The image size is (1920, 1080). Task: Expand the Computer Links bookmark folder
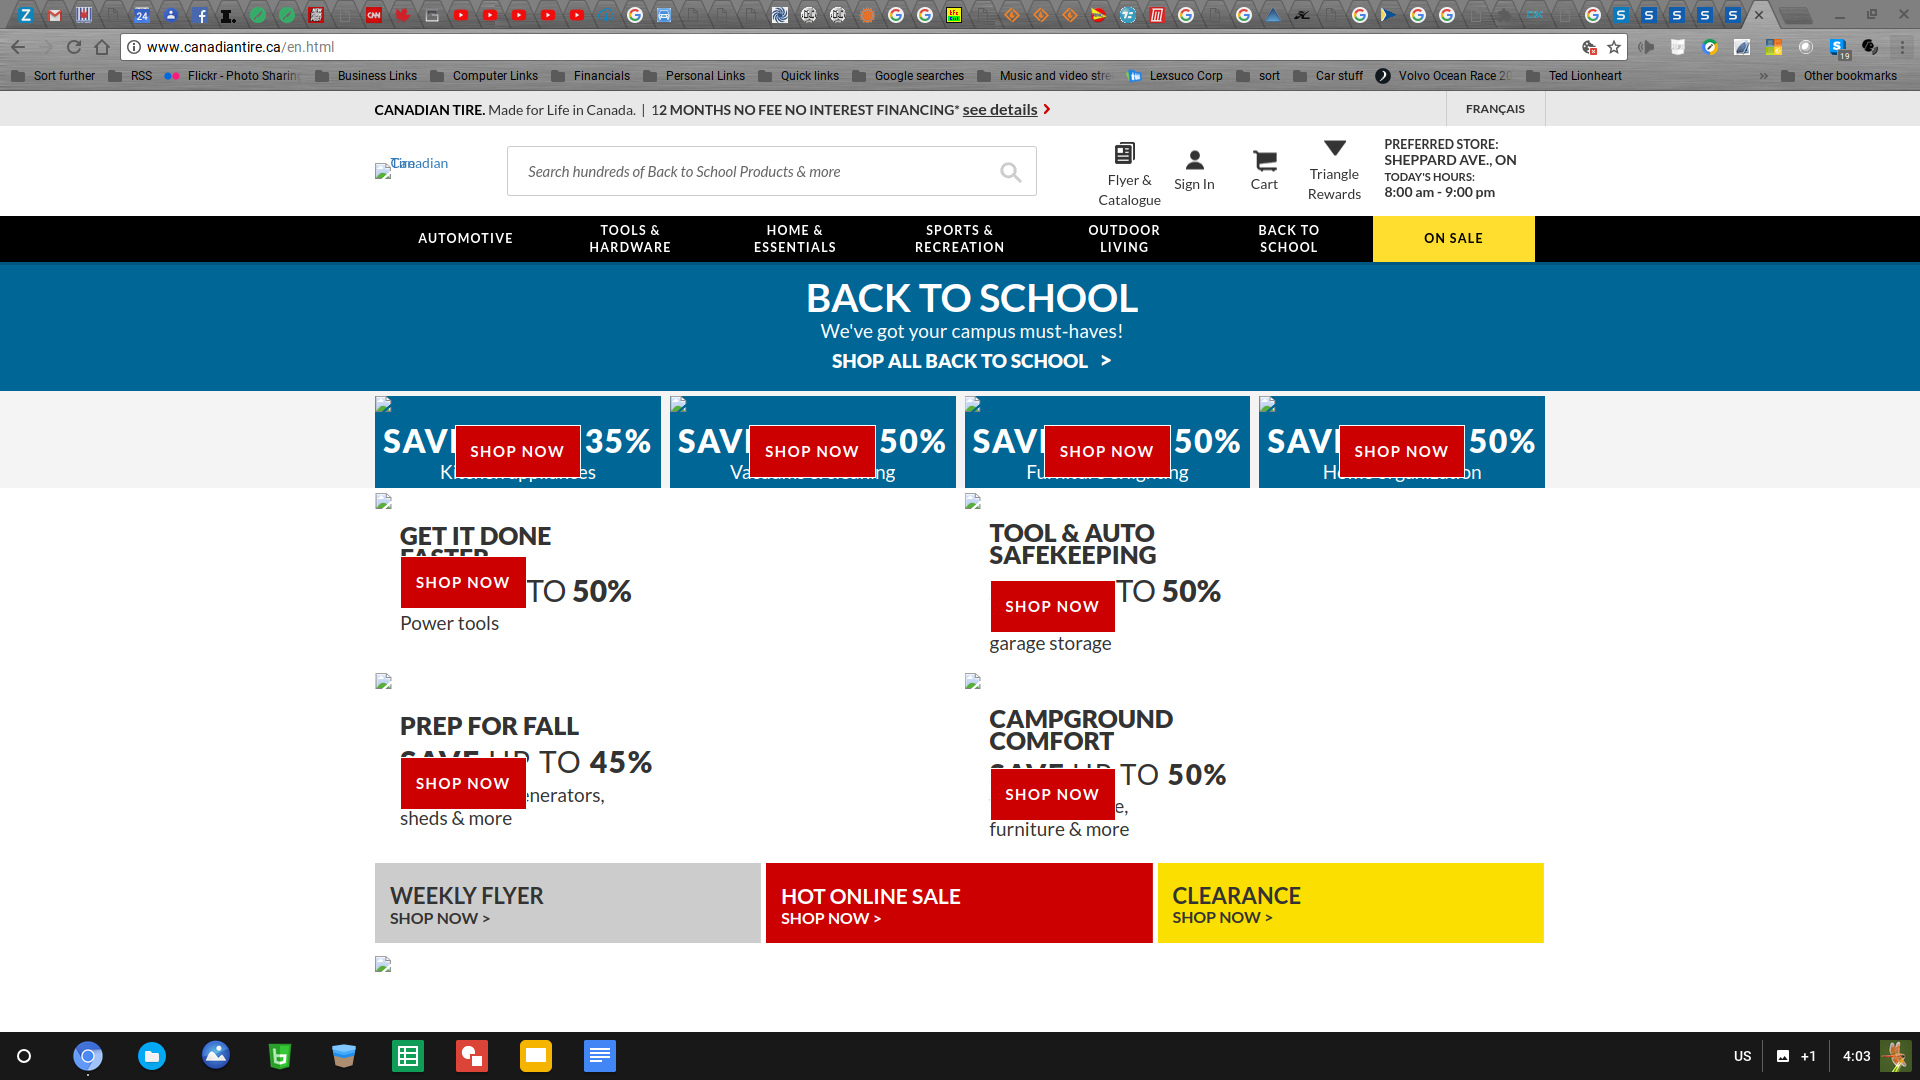point(484,76)
